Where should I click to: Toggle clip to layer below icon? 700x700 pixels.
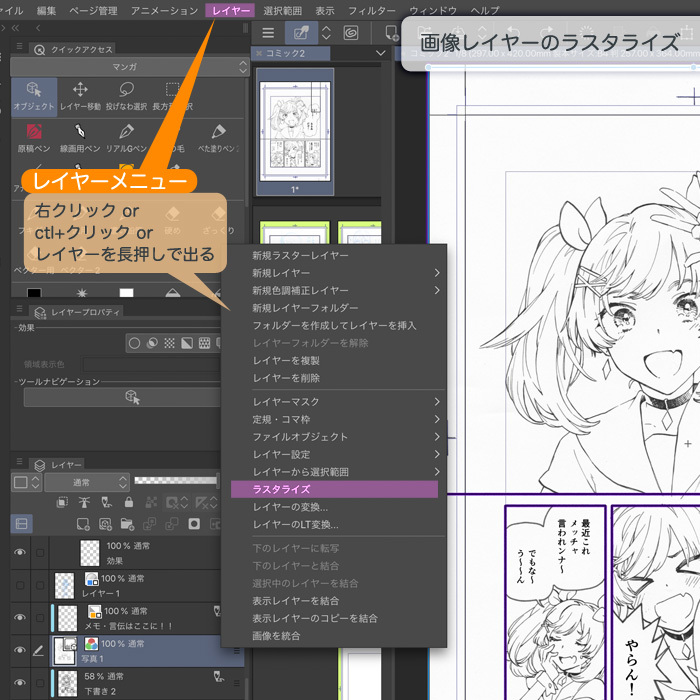point(62,502)
